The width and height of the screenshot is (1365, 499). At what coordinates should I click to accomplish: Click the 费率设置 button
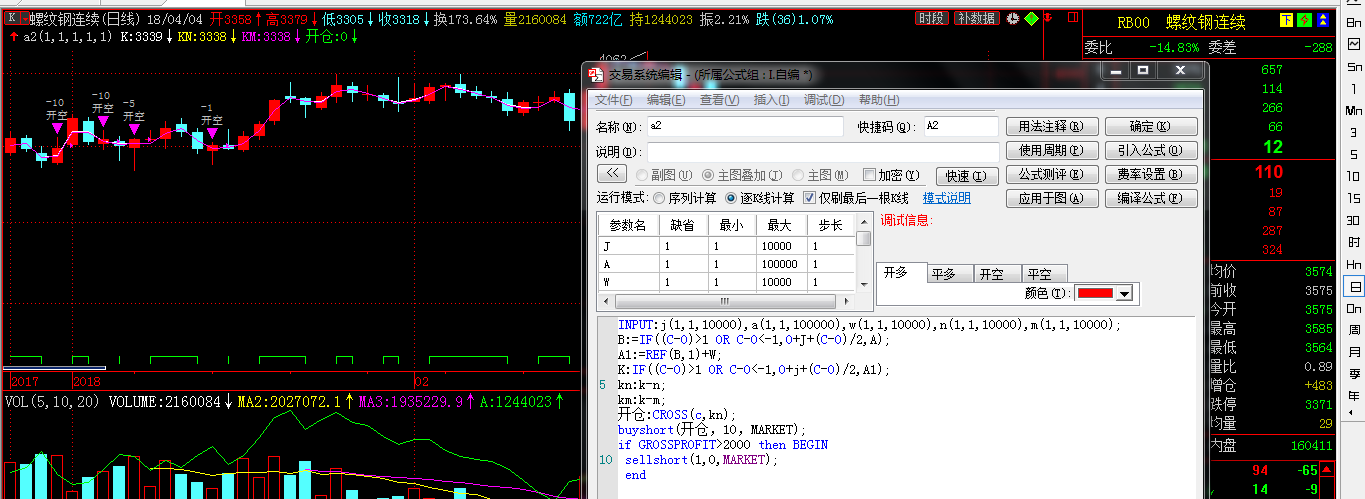1150,174
